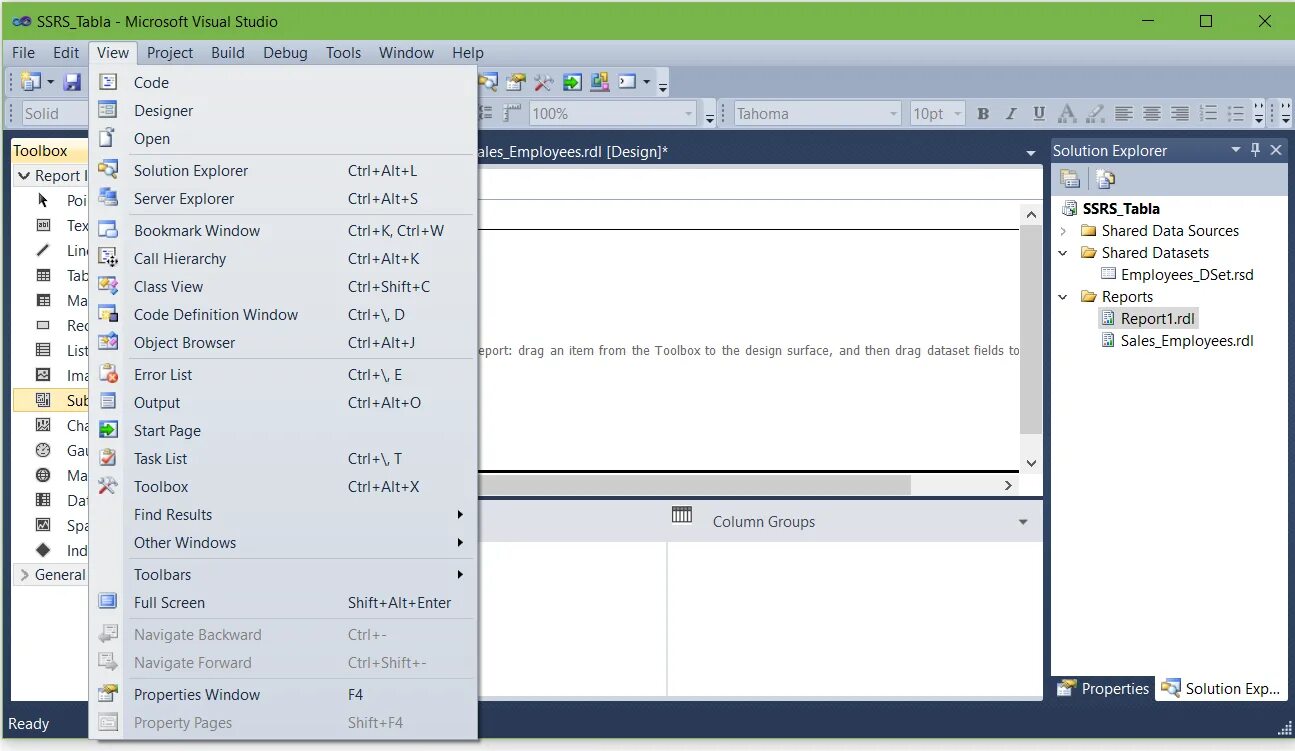Pick the Map globe icon in Toolbox

(x=43, y=475)
